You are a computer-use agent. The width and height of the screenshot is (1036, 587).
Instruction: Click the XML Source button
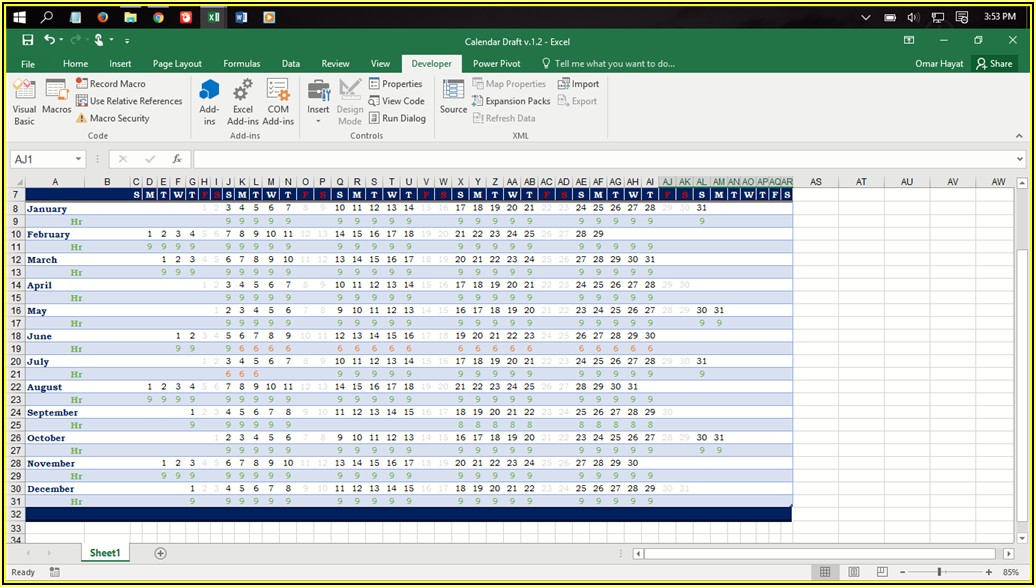tap(453, 97)
